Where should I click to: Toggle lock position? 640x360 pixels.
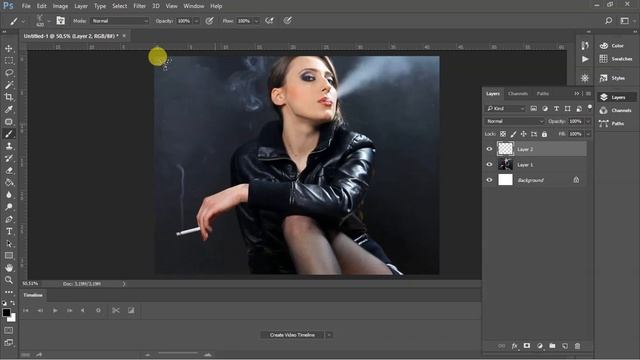click(x=523, y=134)
